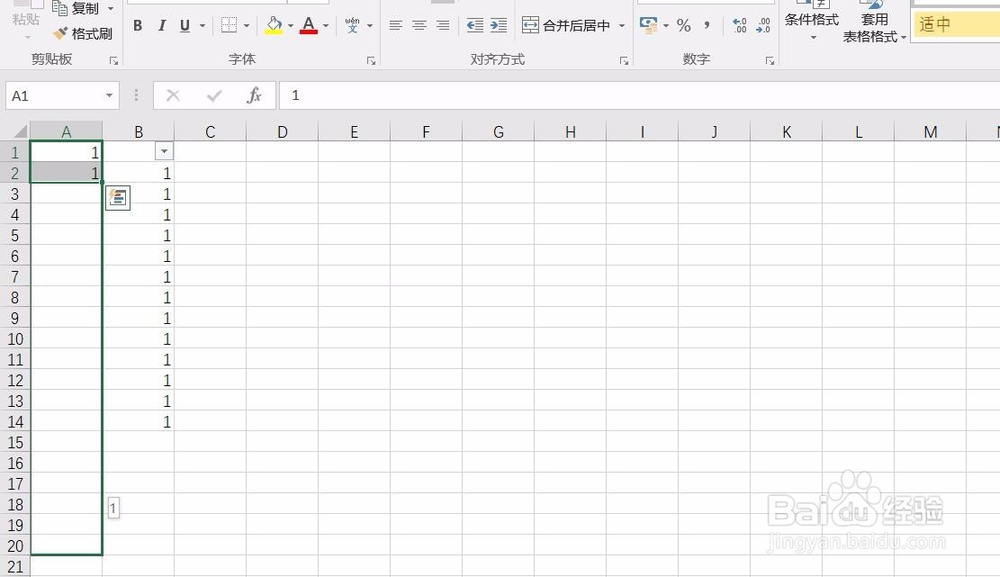Select row 21 header
This screenshot has height=577, width=1000.
[15, 567]
